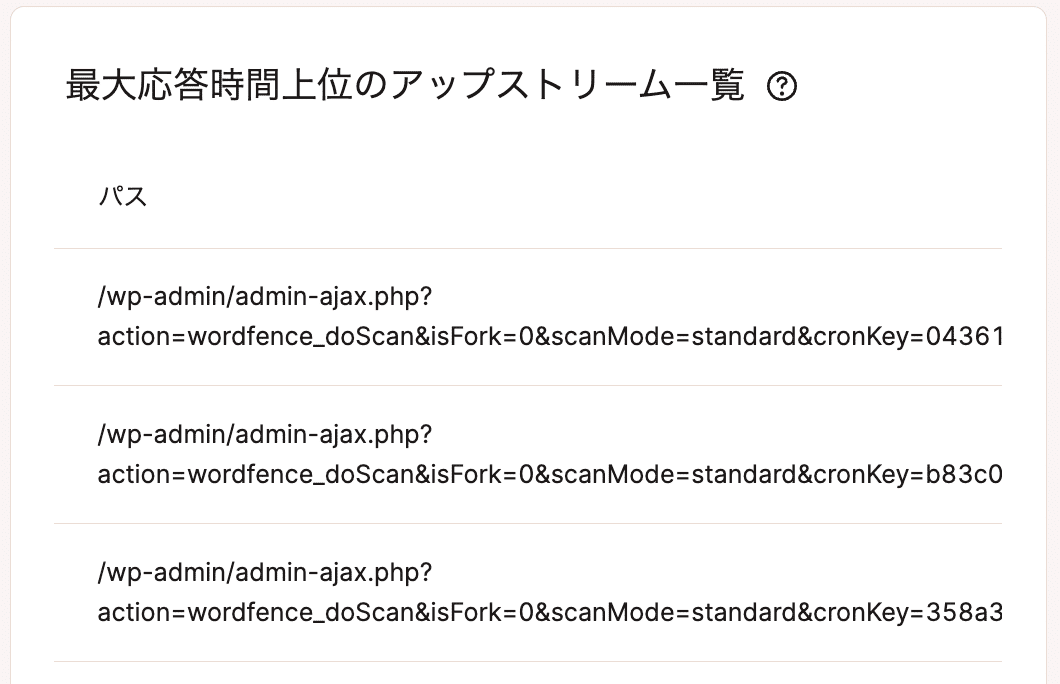This screenshot has width=1060, height=684.
Task: Open the row with cronKey=04361
Action: (528, 317)
